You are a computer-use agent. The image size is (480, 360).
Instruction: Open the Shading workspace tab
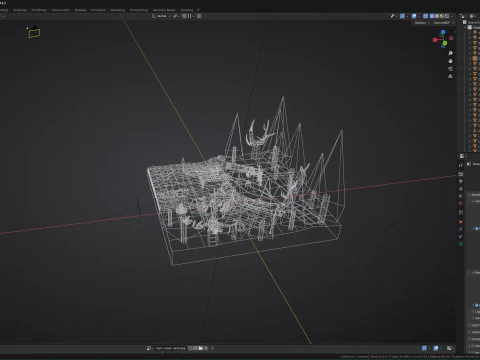point(80,10)
